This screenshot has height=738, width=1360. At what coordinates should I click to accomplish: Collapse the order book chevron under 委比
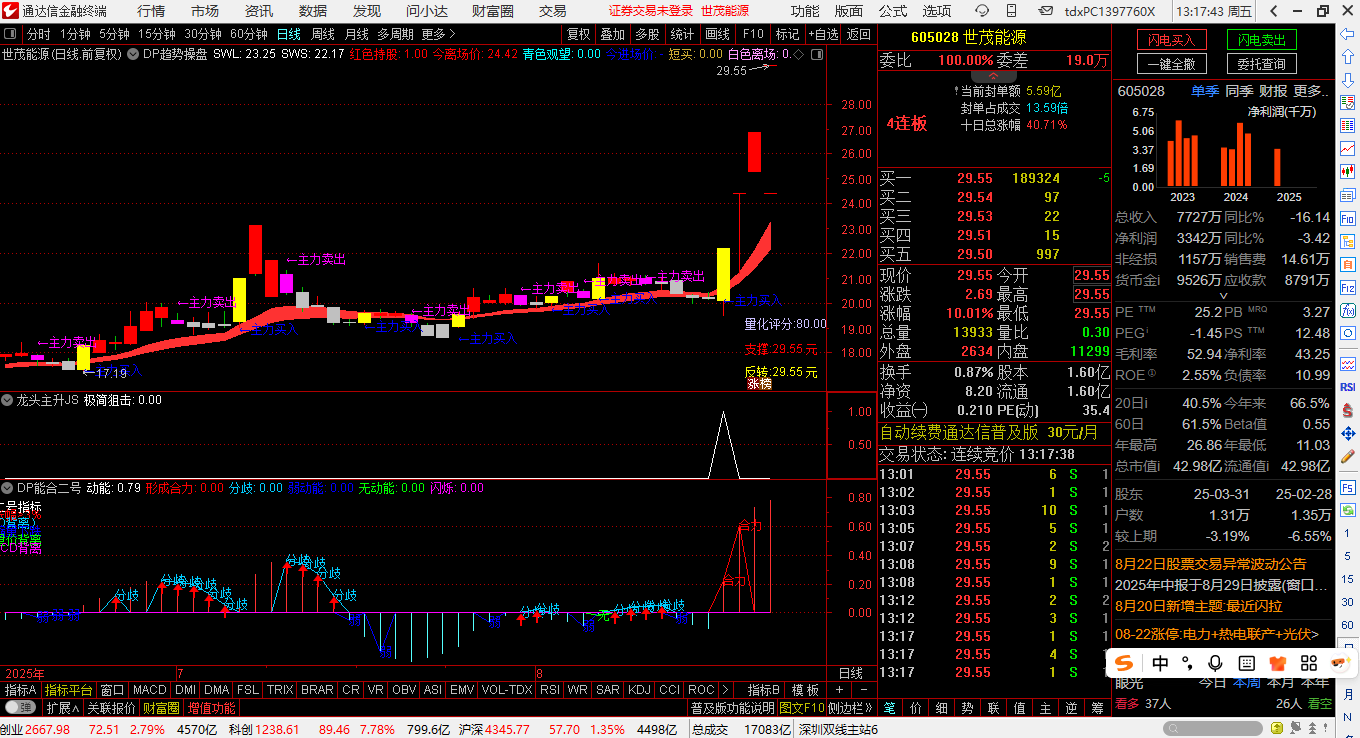[x=993, y=76]
